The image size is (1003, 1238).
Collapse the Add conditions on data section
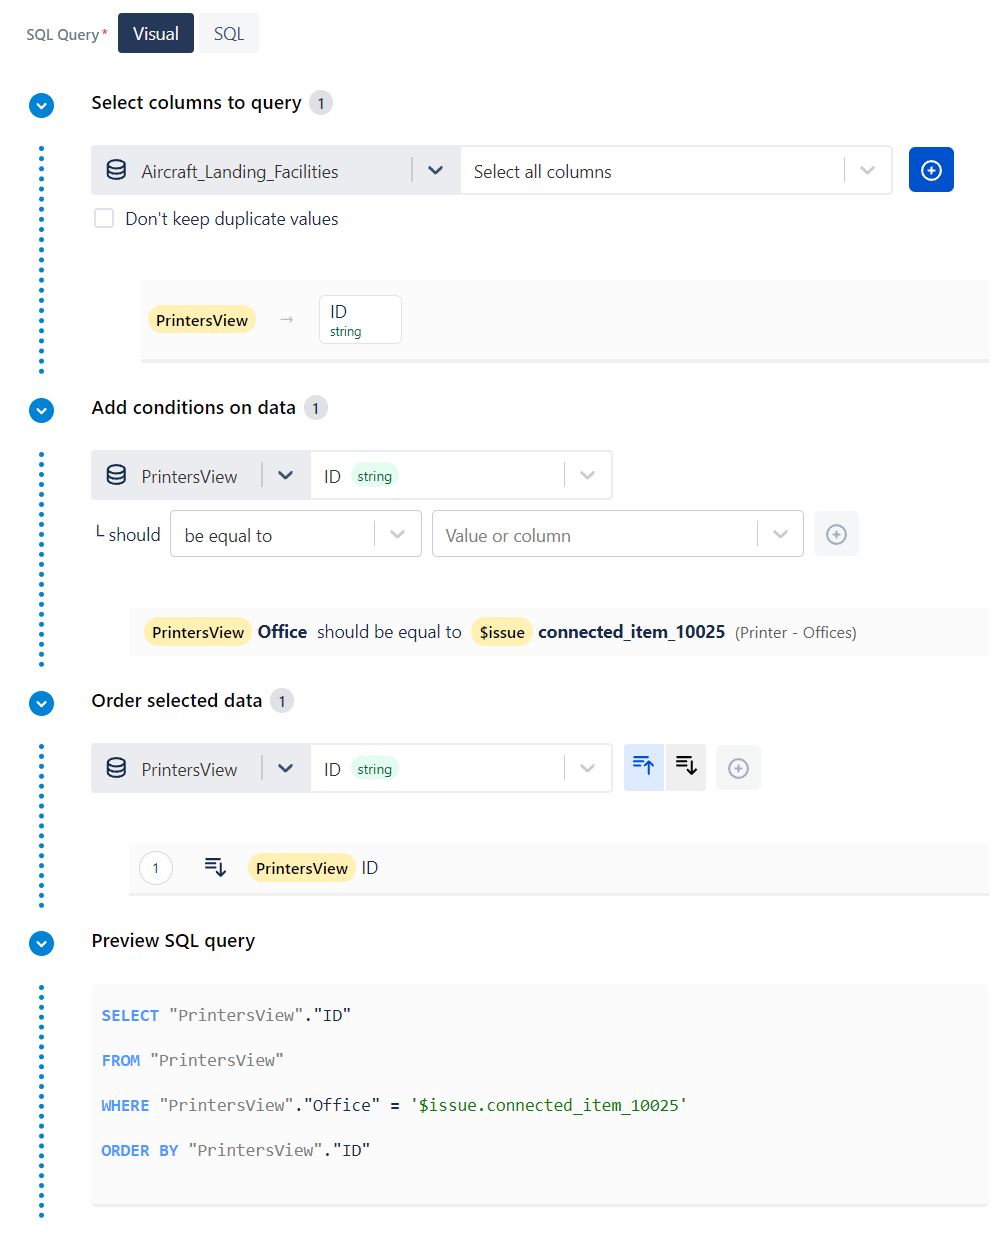click(x=41, y=410)
